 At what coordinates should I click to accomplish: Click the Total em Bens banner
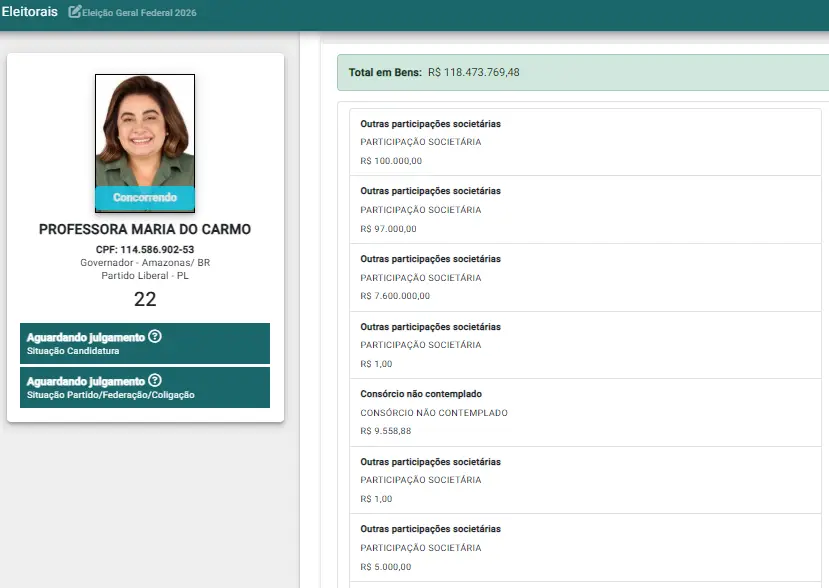click(583, 72)
